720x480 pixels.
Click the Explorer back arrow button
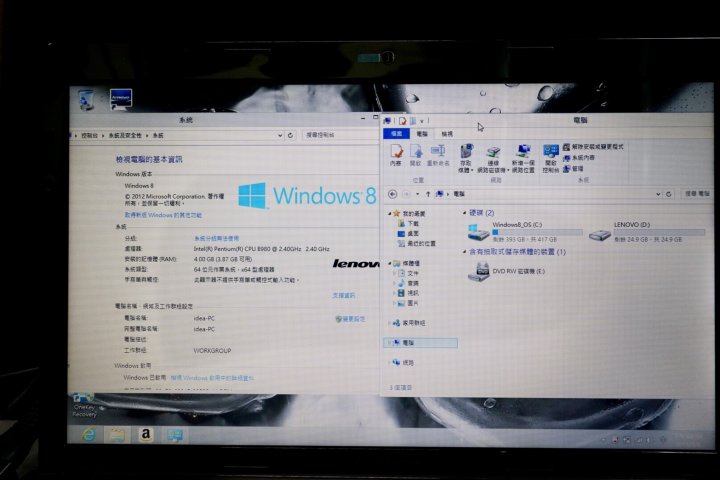[x=392, y=194]
